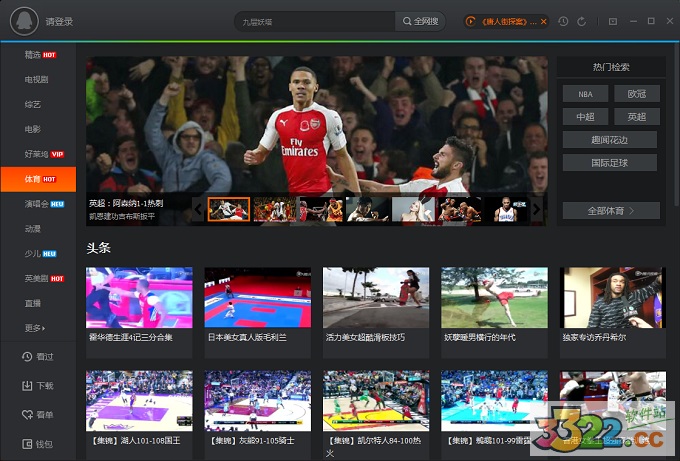This screenshot has width=680, height=461.
Task: Open 看过 watched history in sidebar
Action: click(38, 357)
